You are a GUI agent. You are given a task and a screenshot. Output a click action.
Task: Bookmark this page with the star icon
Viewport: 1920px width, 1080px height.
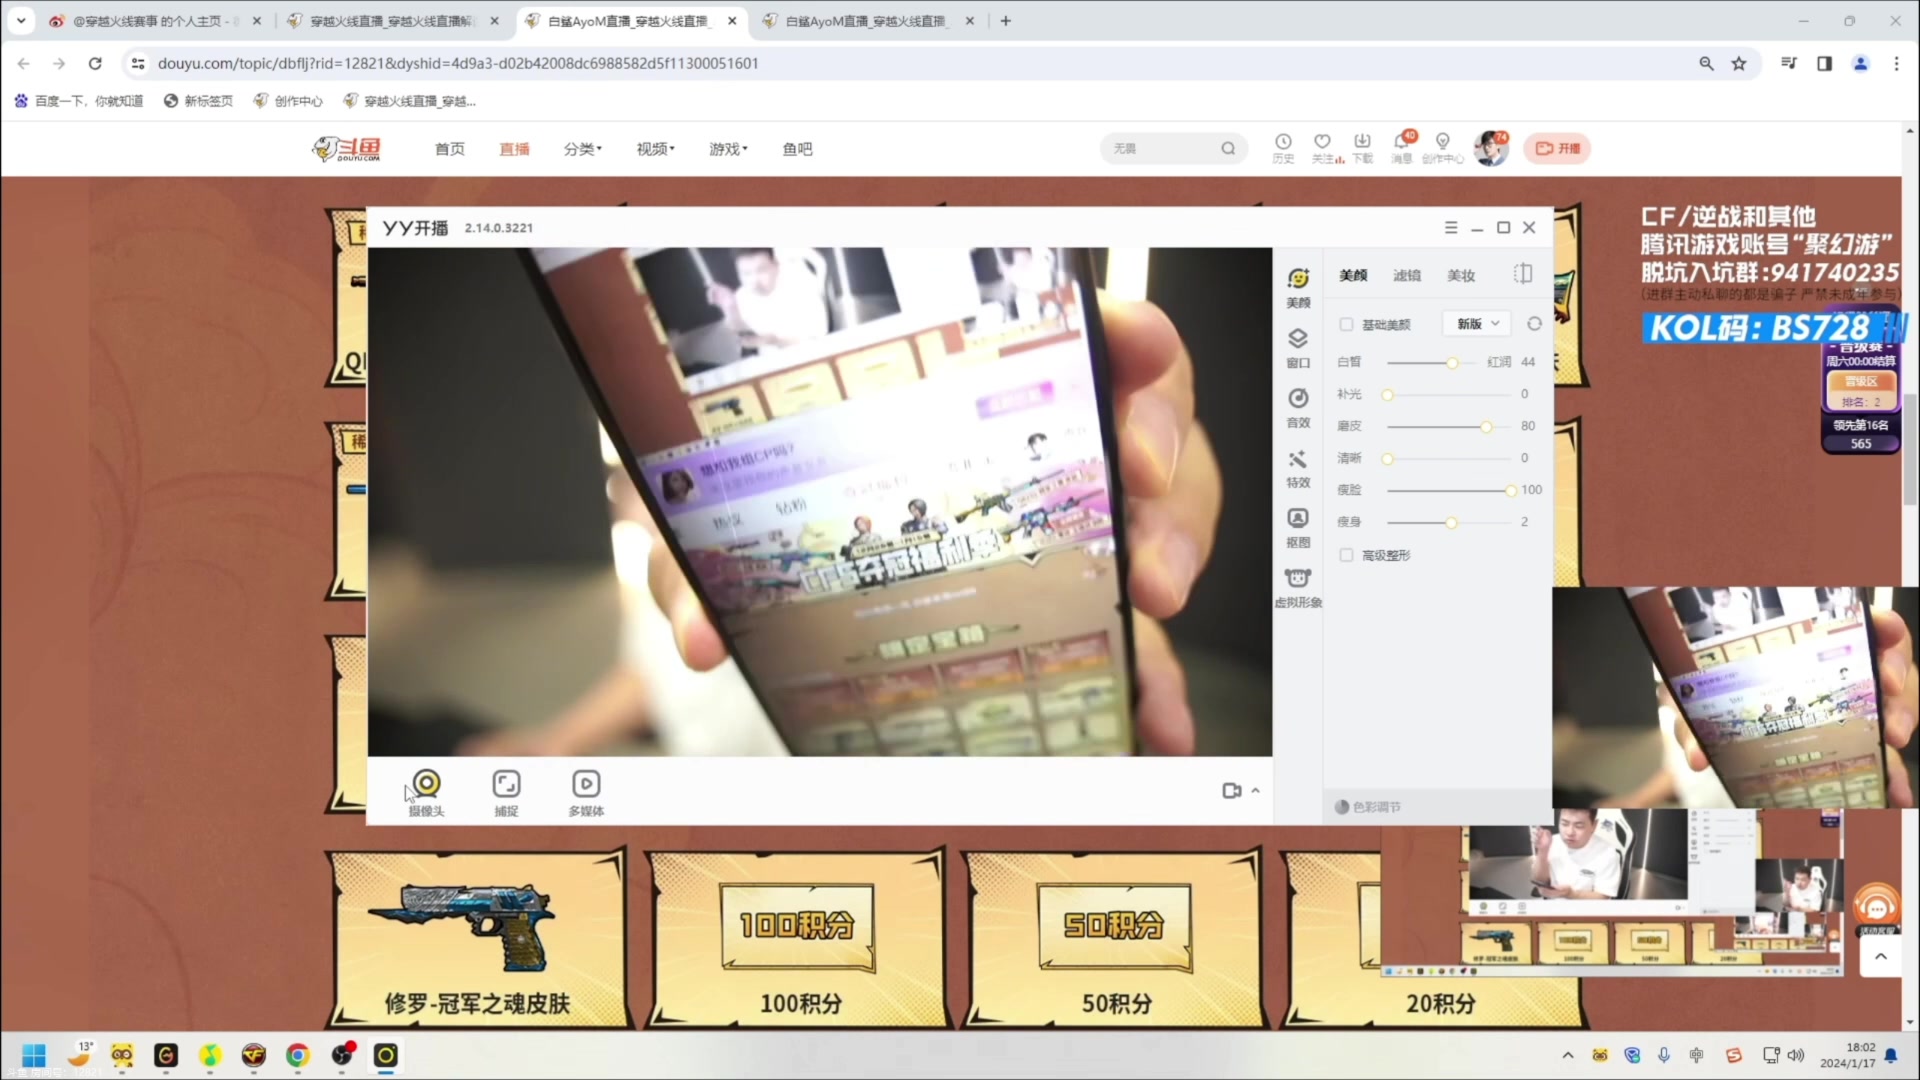pos(1739,63)
